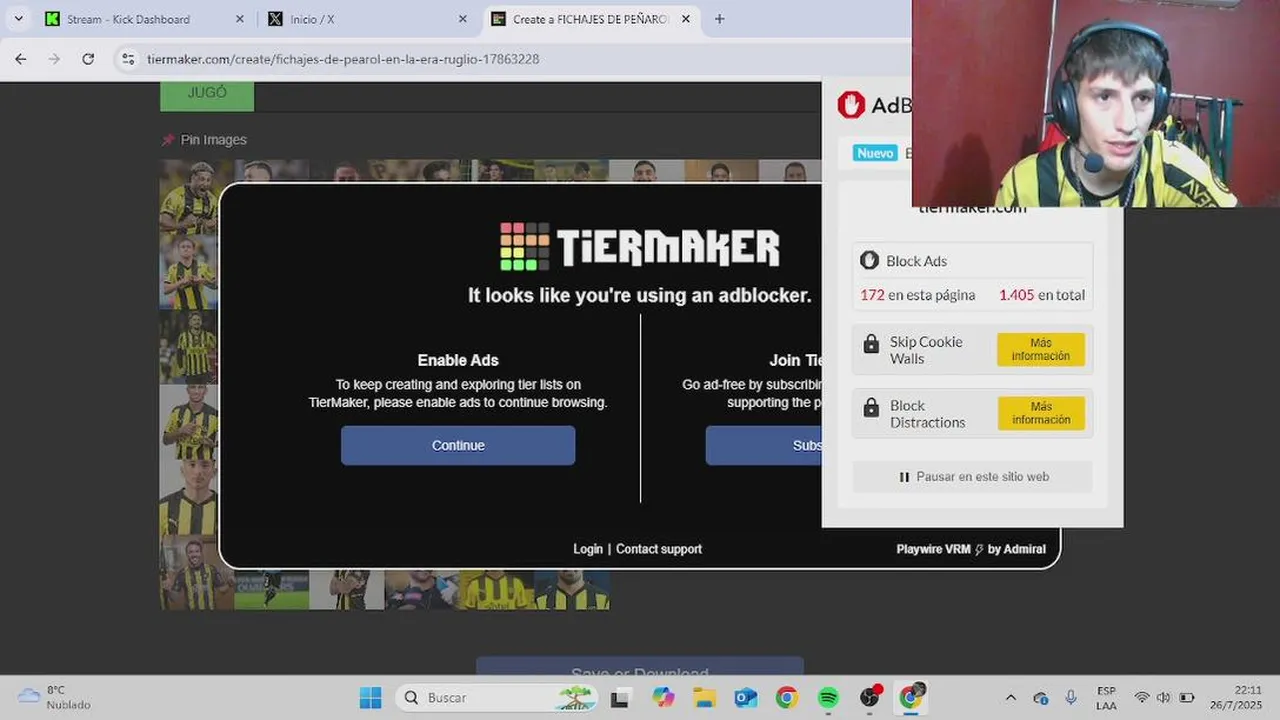The width and height of the screenshot is (1280, 720).
Task: Open the Windows Start menu
Action: pyautogui.click(x=370, y=697)
